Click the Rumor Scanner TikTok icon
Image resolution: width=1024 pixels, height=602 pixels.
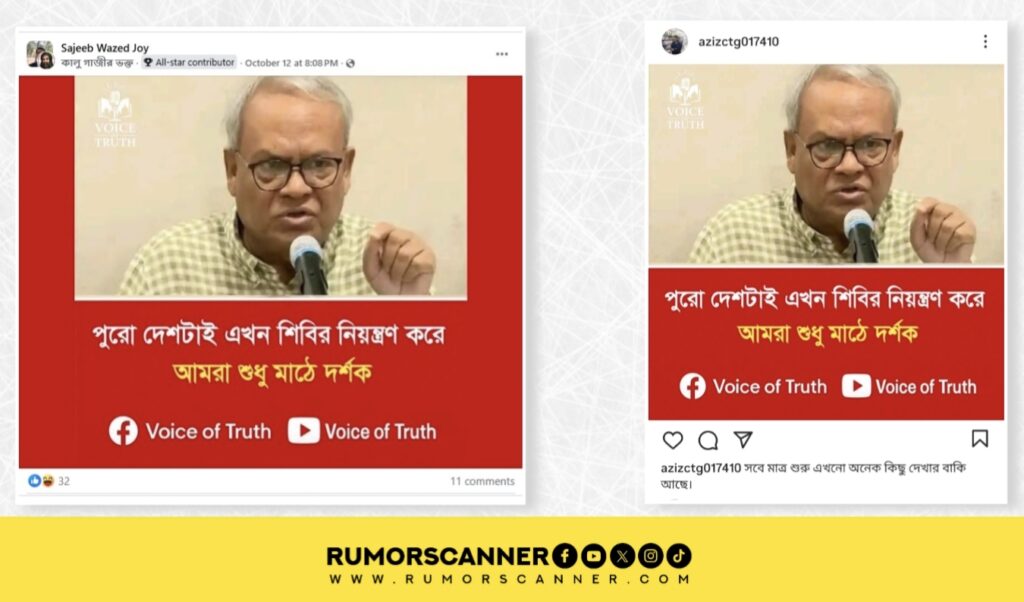coord(679,556)
